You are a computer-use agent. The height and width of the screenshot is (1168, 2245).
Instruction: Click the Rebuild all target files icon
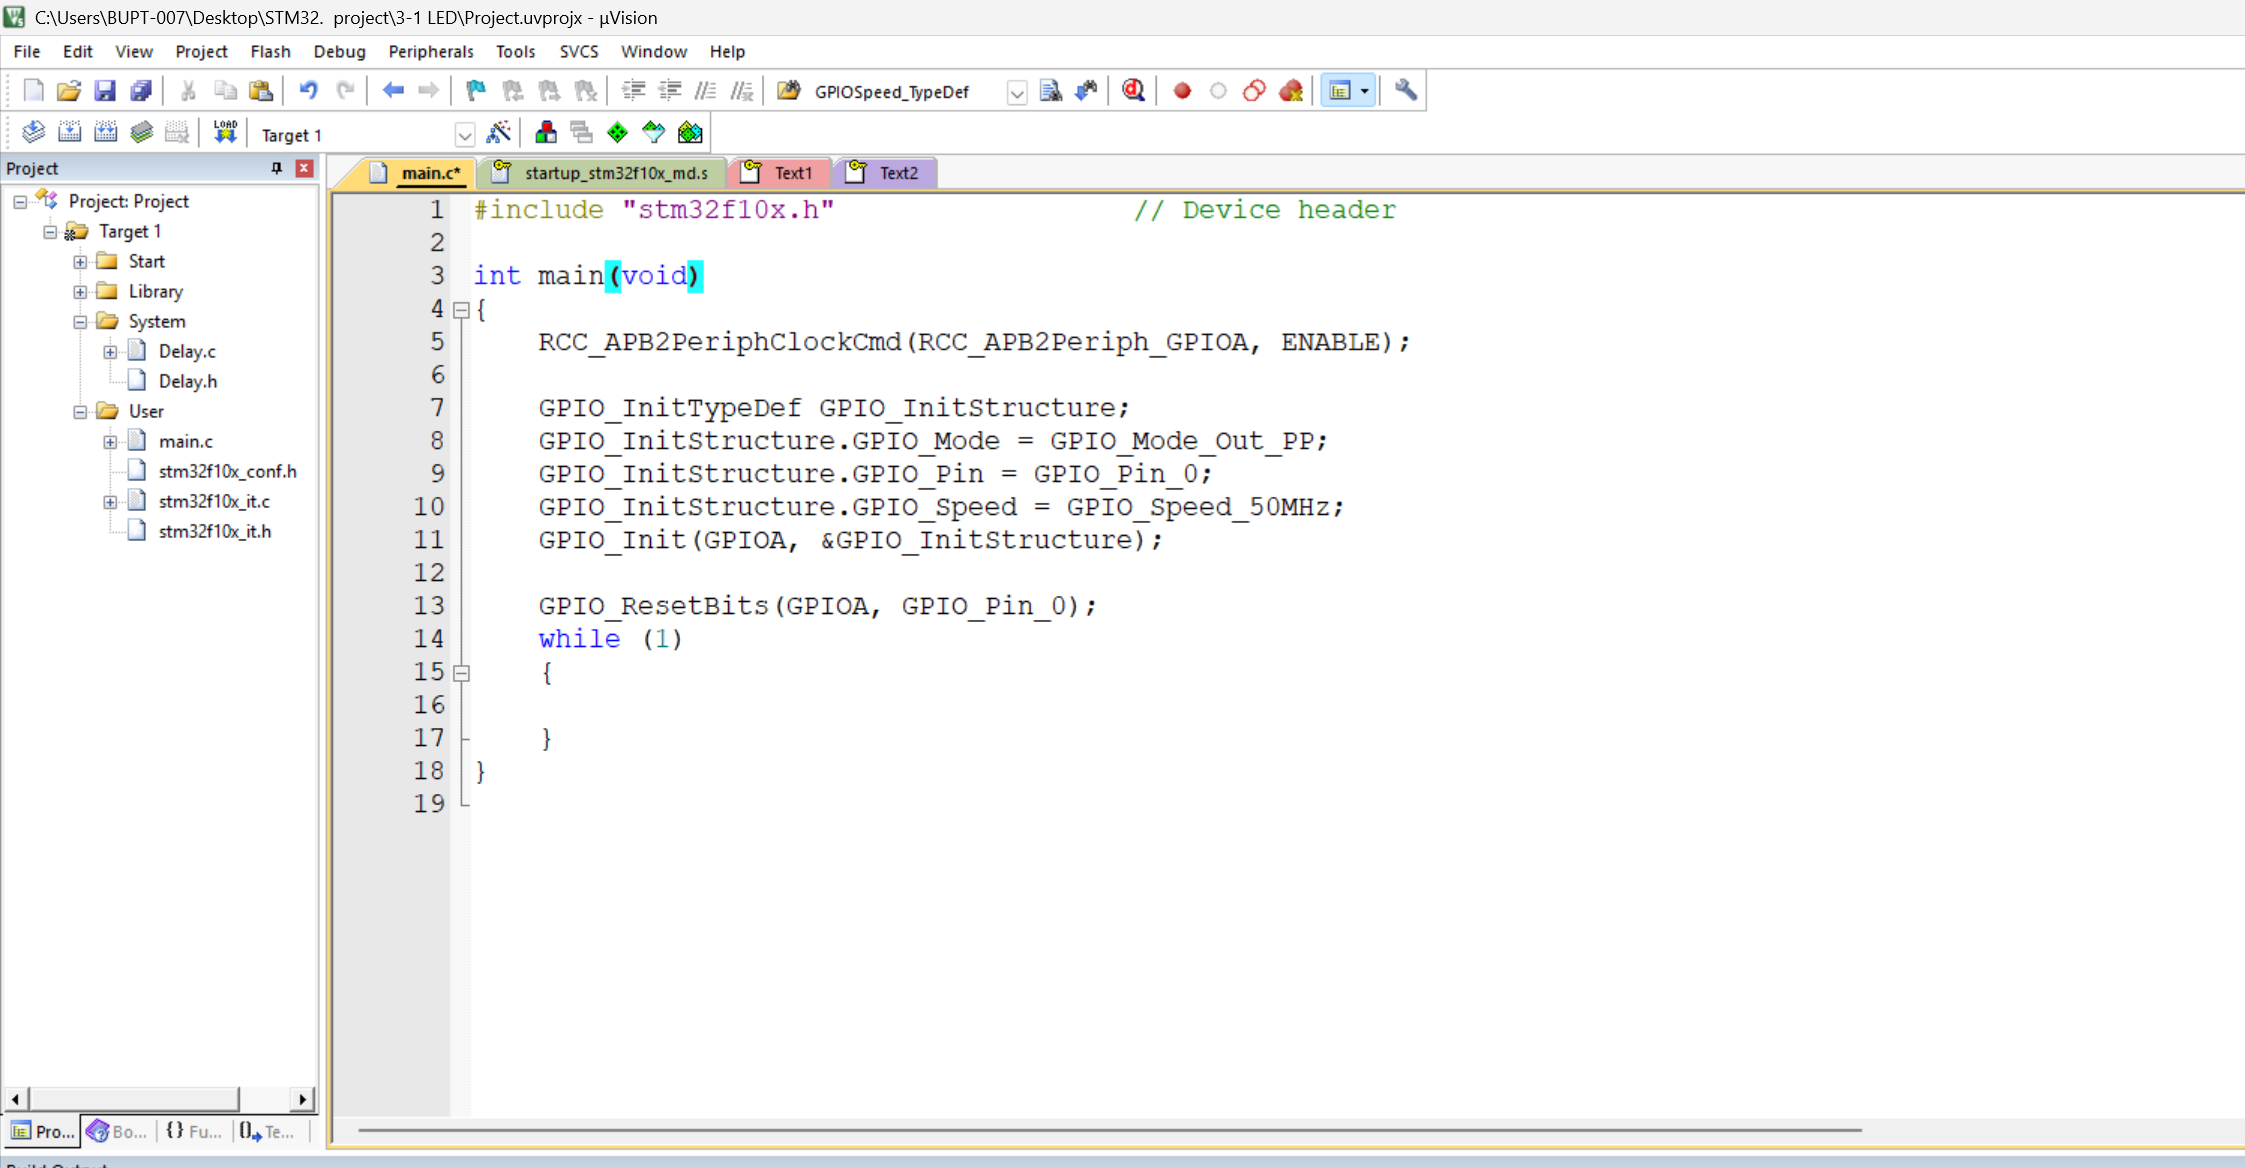(105, 132)
